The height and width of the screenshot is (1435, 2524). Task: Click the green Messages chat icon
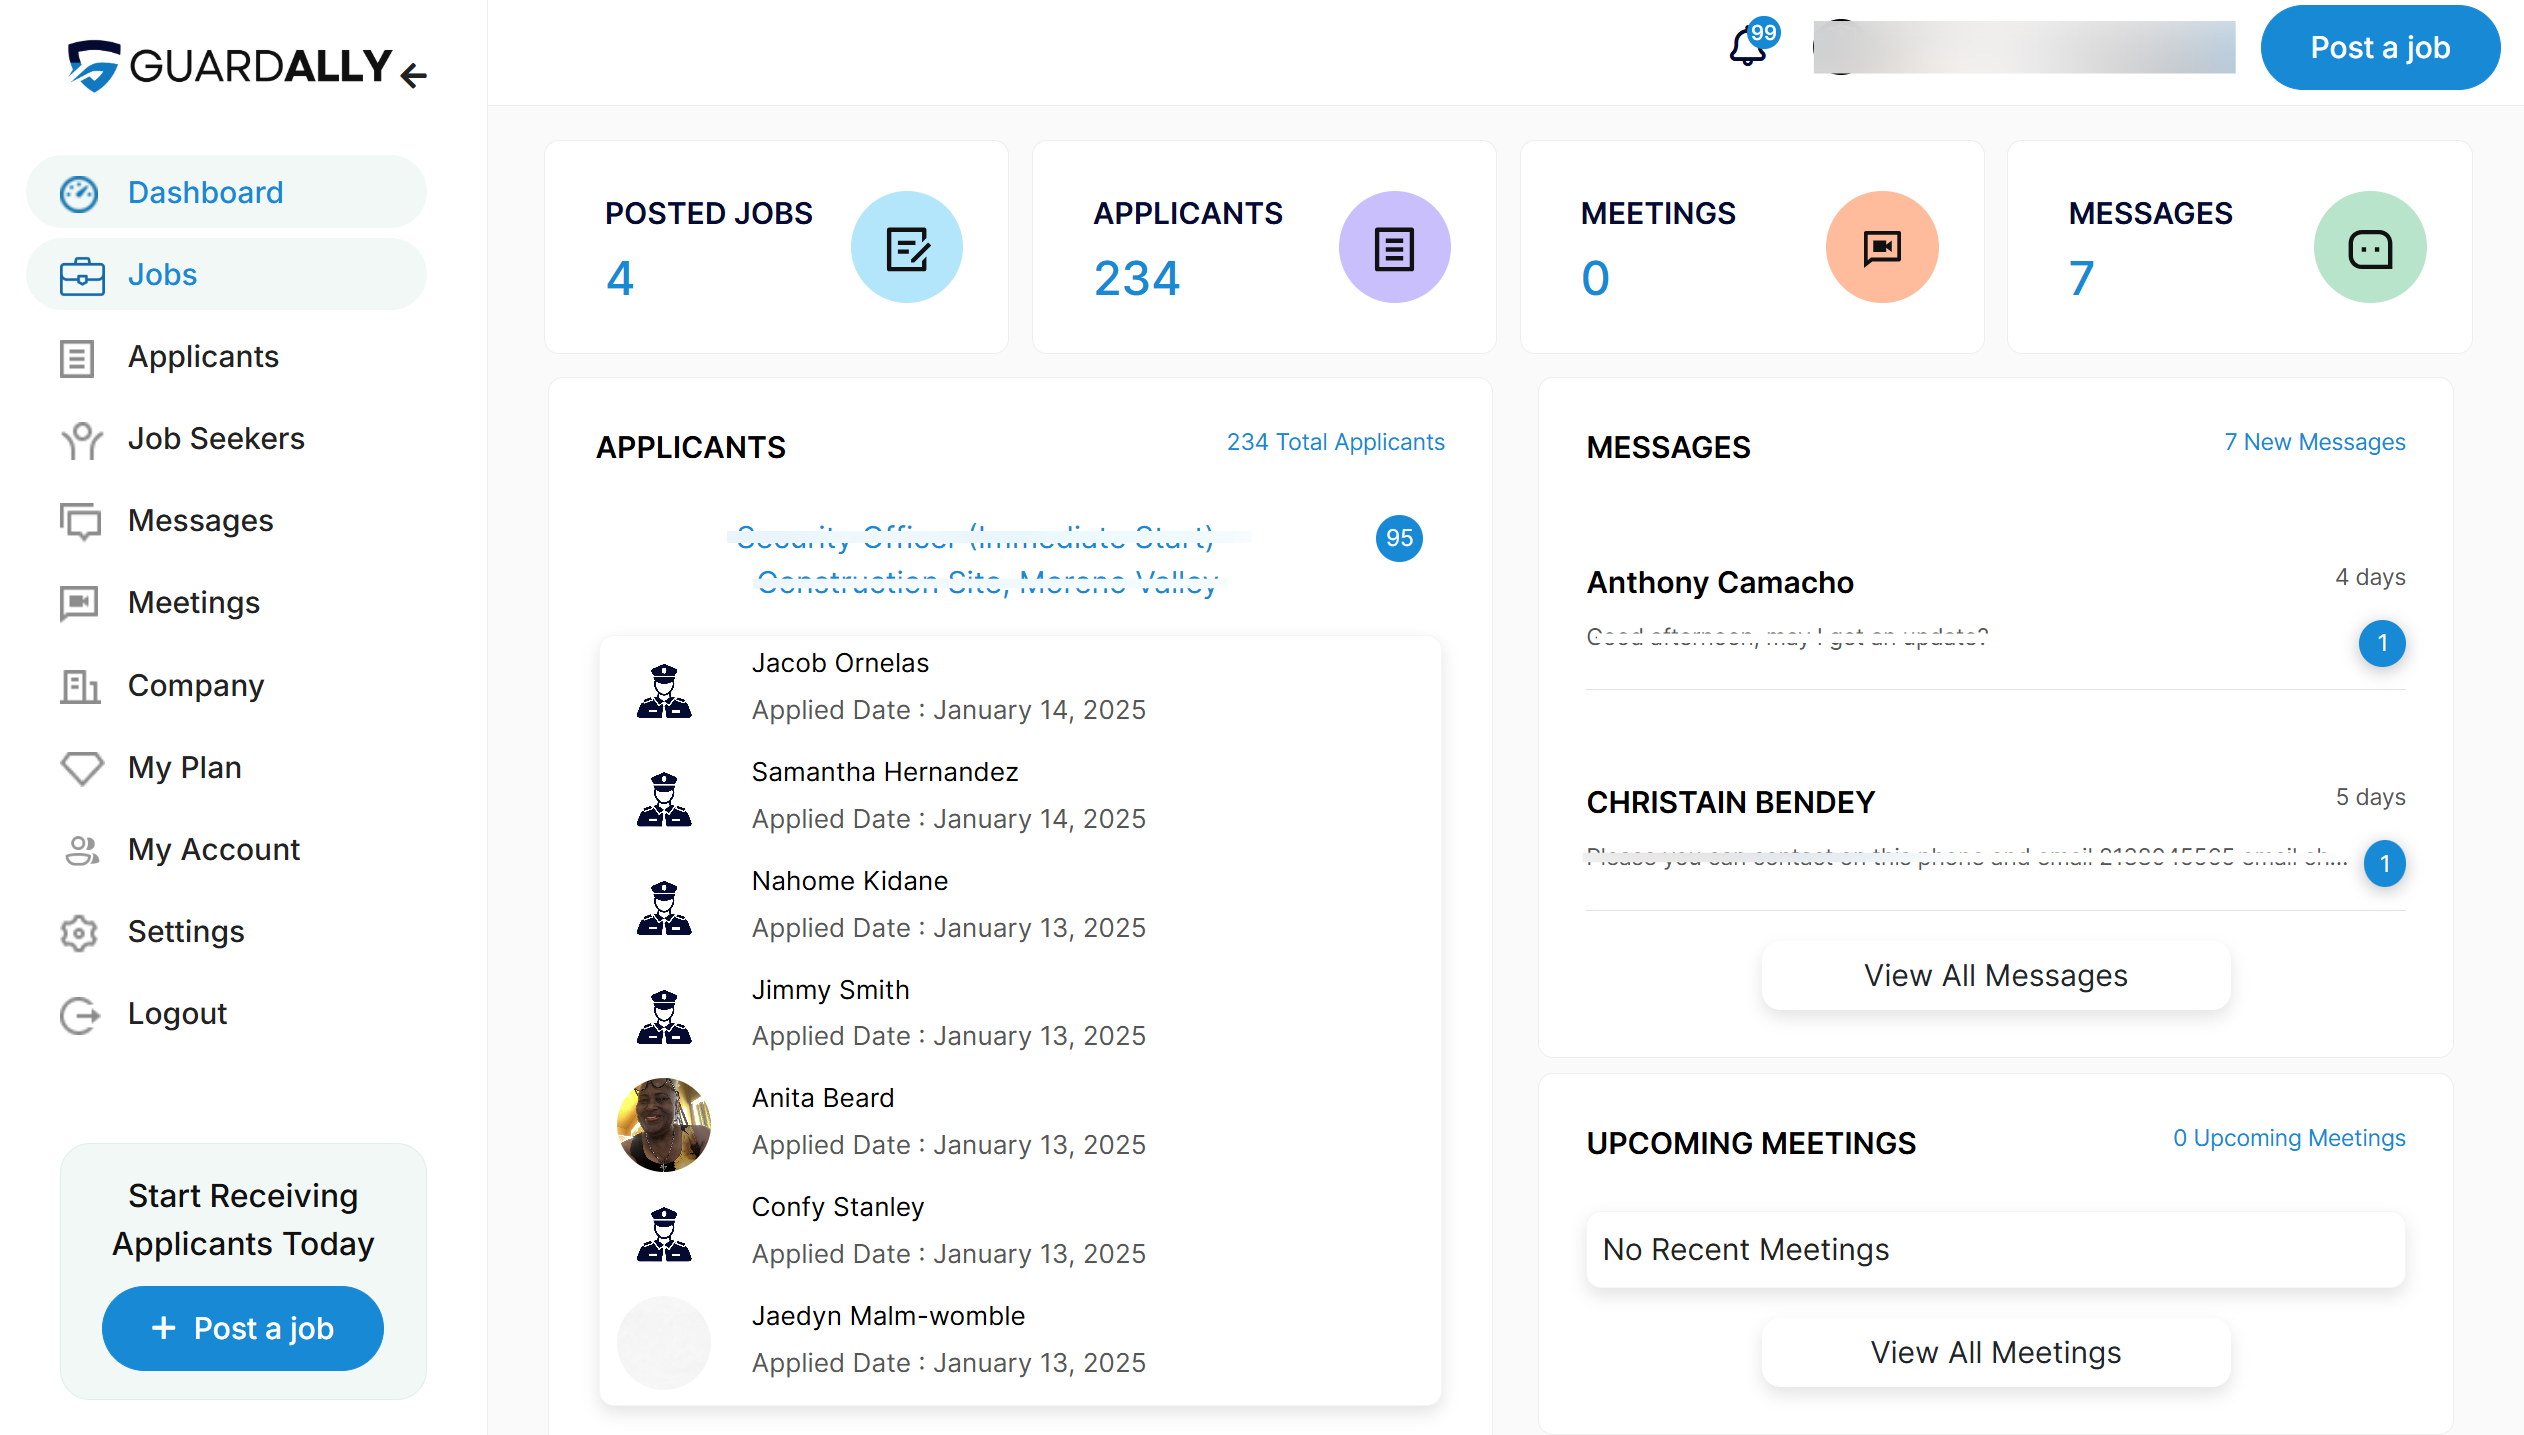point(2369,248)
